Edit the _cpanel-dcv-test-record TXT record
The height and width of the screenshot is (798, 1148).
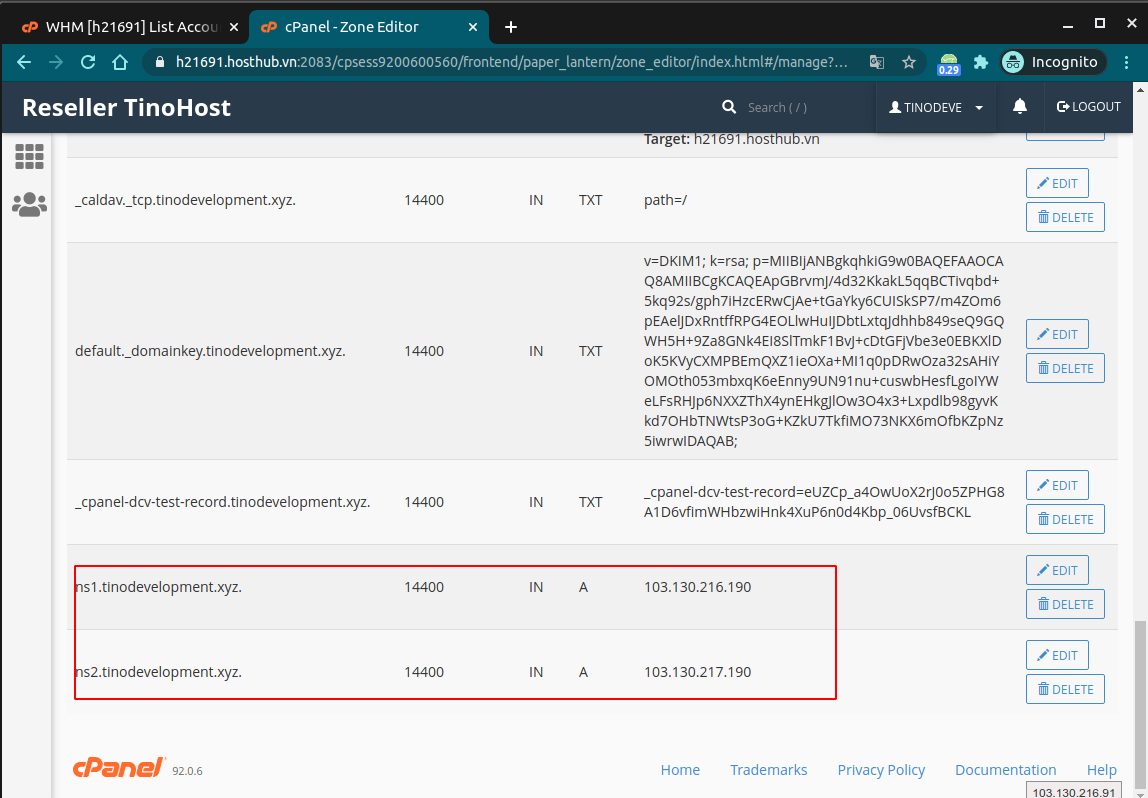click(1057, 485)
